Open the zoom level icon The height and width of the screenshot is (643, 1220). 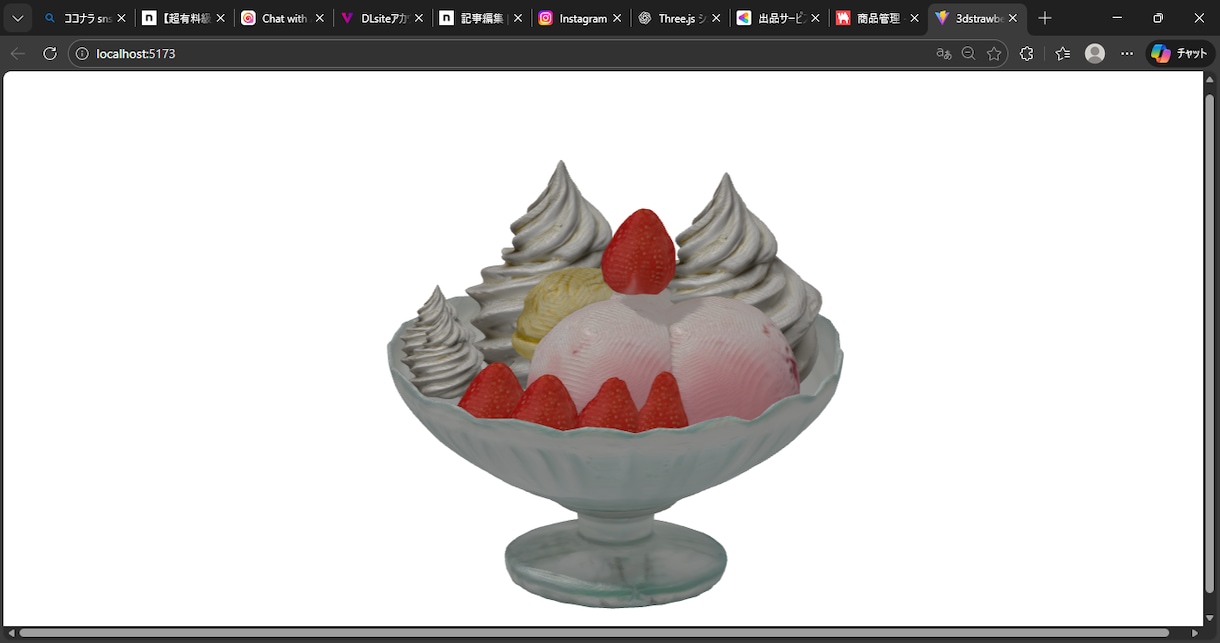968,54
